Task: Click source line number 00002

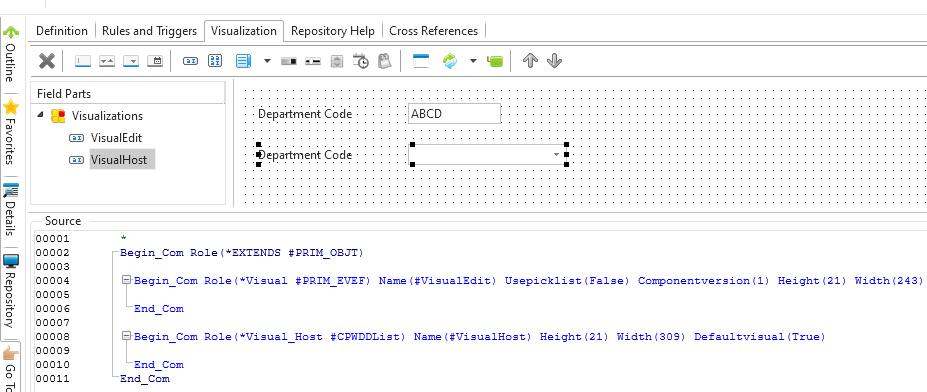Action: [x=52, y=253]
